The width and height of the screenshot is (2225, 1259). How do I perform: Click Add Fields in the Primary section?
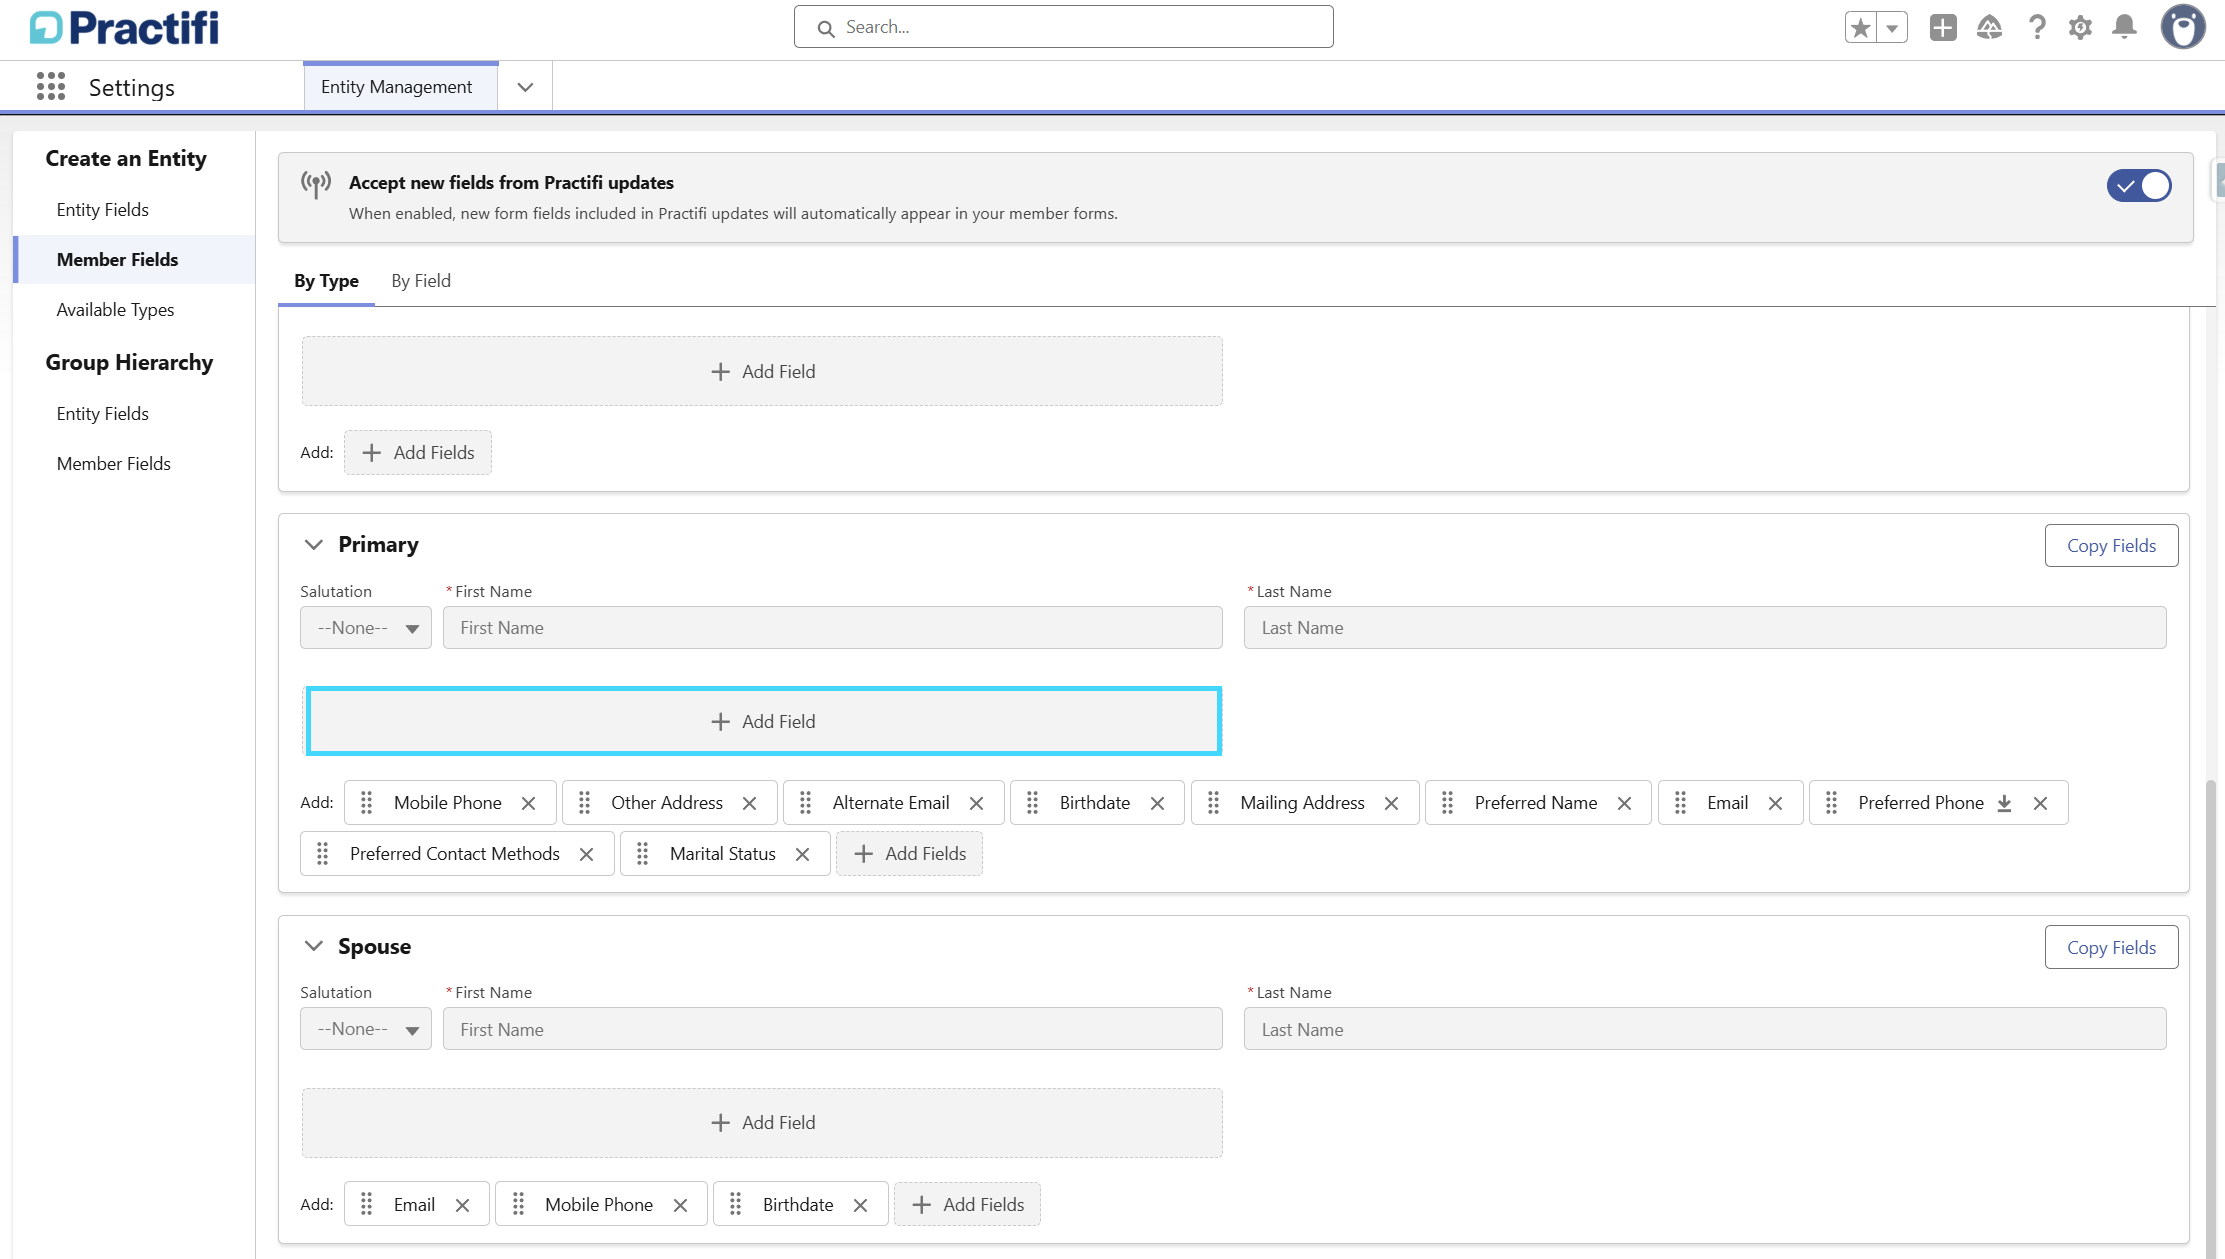[x=909, y=854]
